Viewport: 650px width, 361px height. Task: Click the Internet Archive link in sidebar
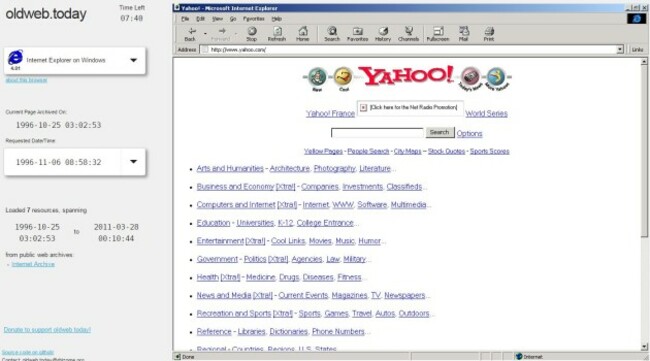point(33,264)
